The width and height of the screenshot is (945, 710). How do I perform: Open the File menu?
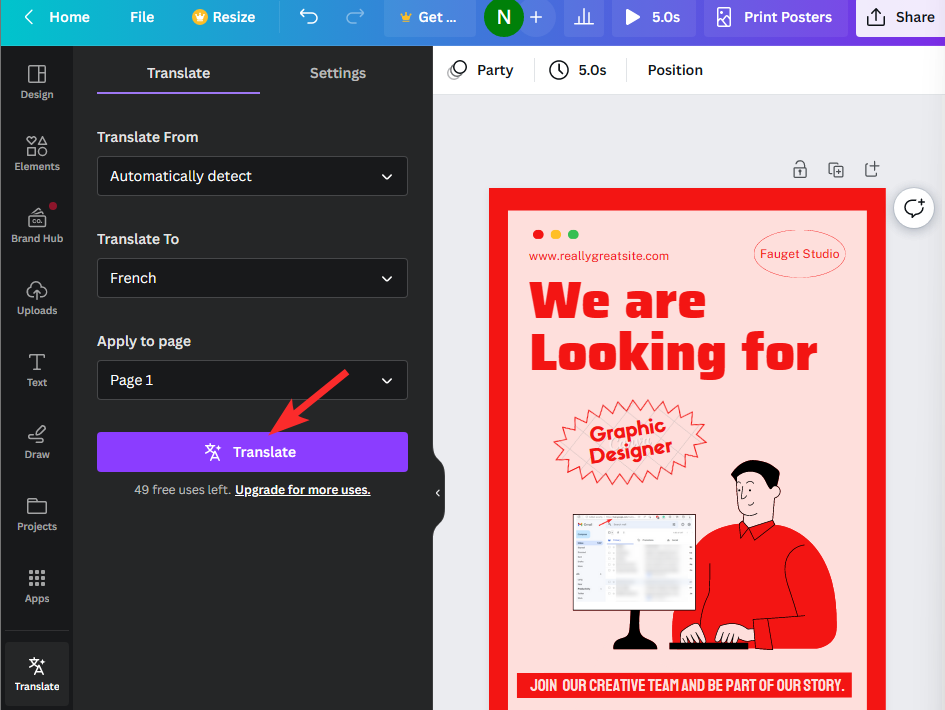coord(142,17)
